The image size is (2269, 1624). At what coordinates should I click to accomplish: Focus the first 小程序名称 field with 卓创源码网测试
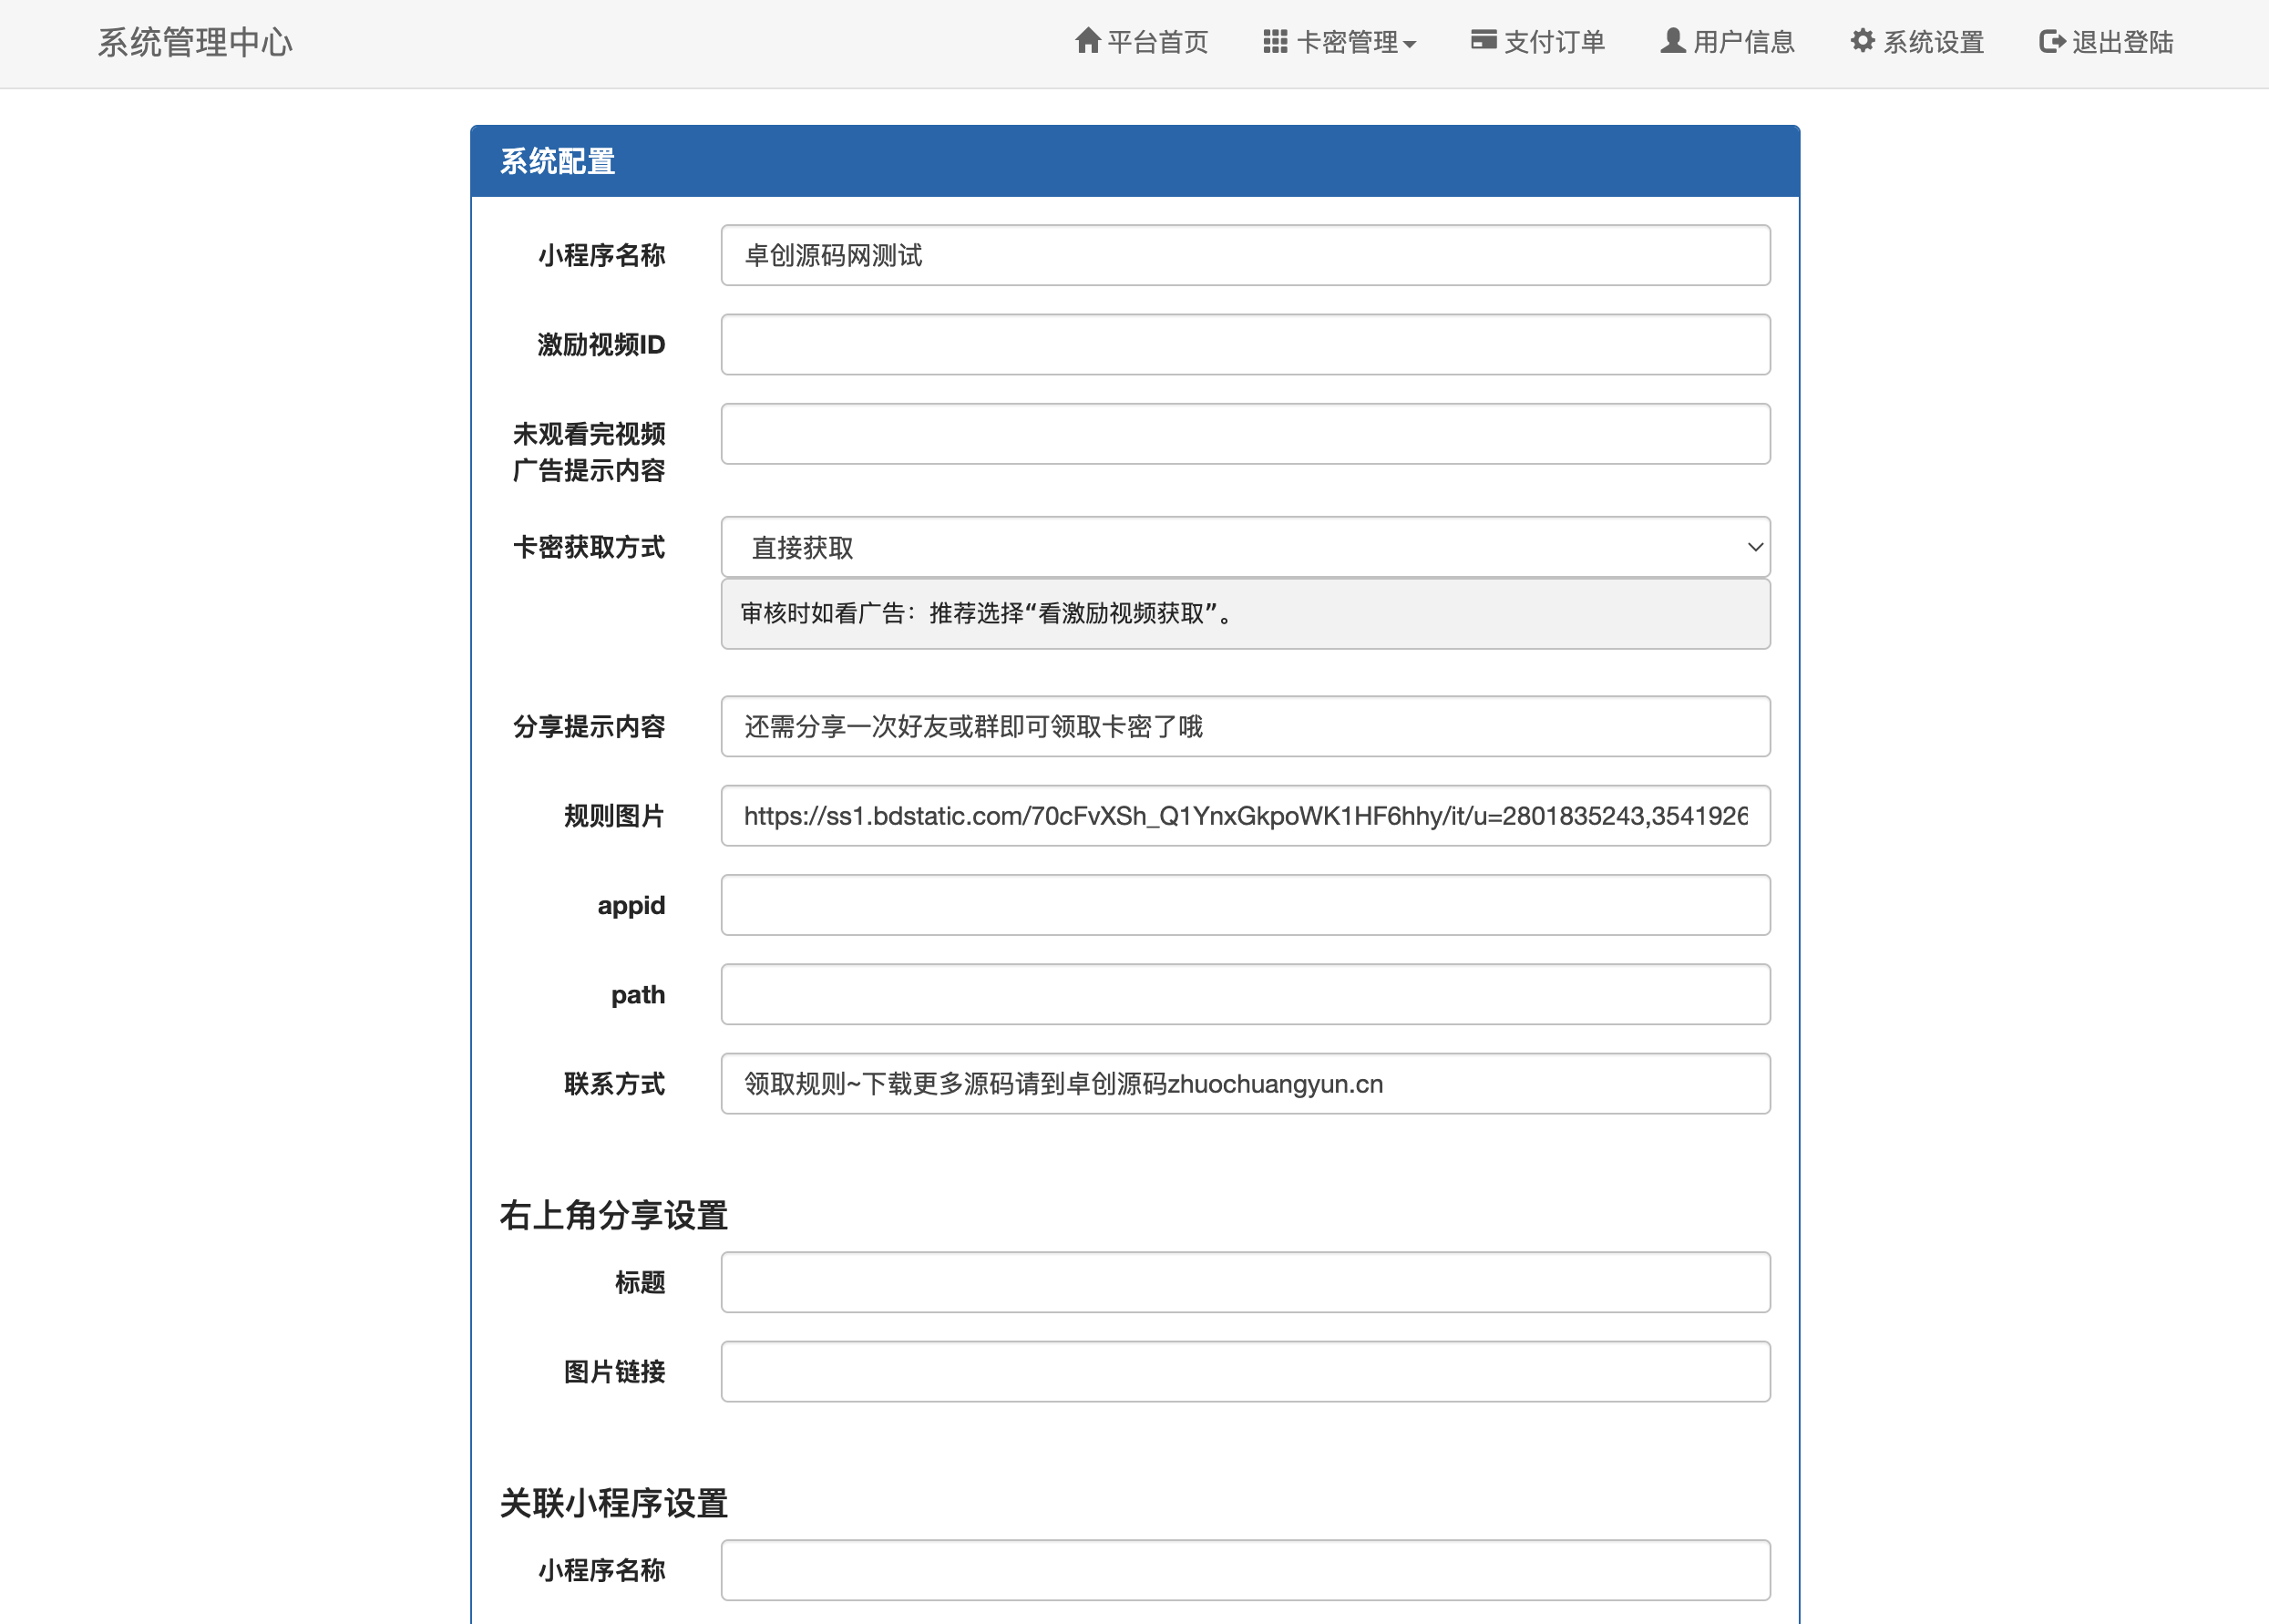pyautogui.click(x=1245, y=255)
